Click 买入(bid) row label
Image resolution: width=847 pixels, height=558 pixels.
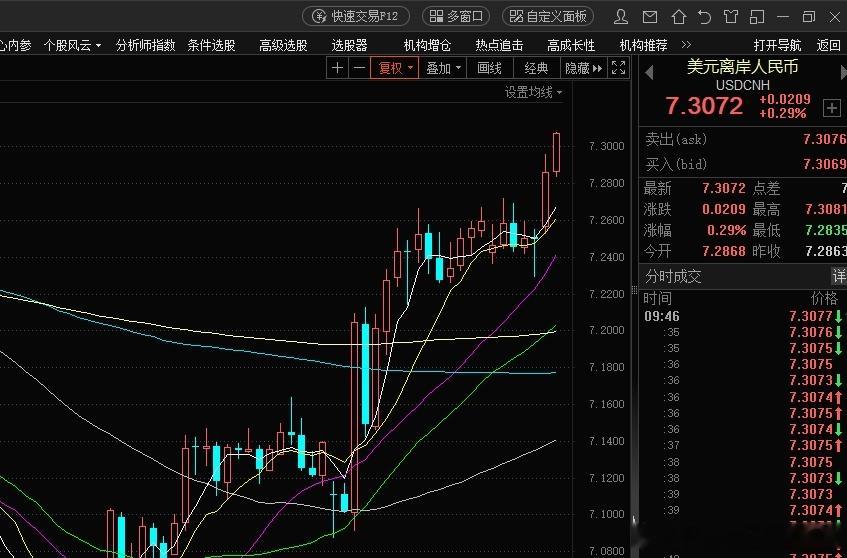click(x=676, y=164)
